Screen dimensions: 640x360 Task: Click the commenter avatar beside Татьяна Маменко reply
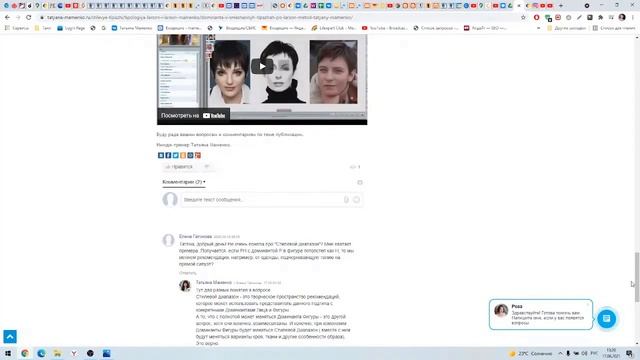point(185,286)
